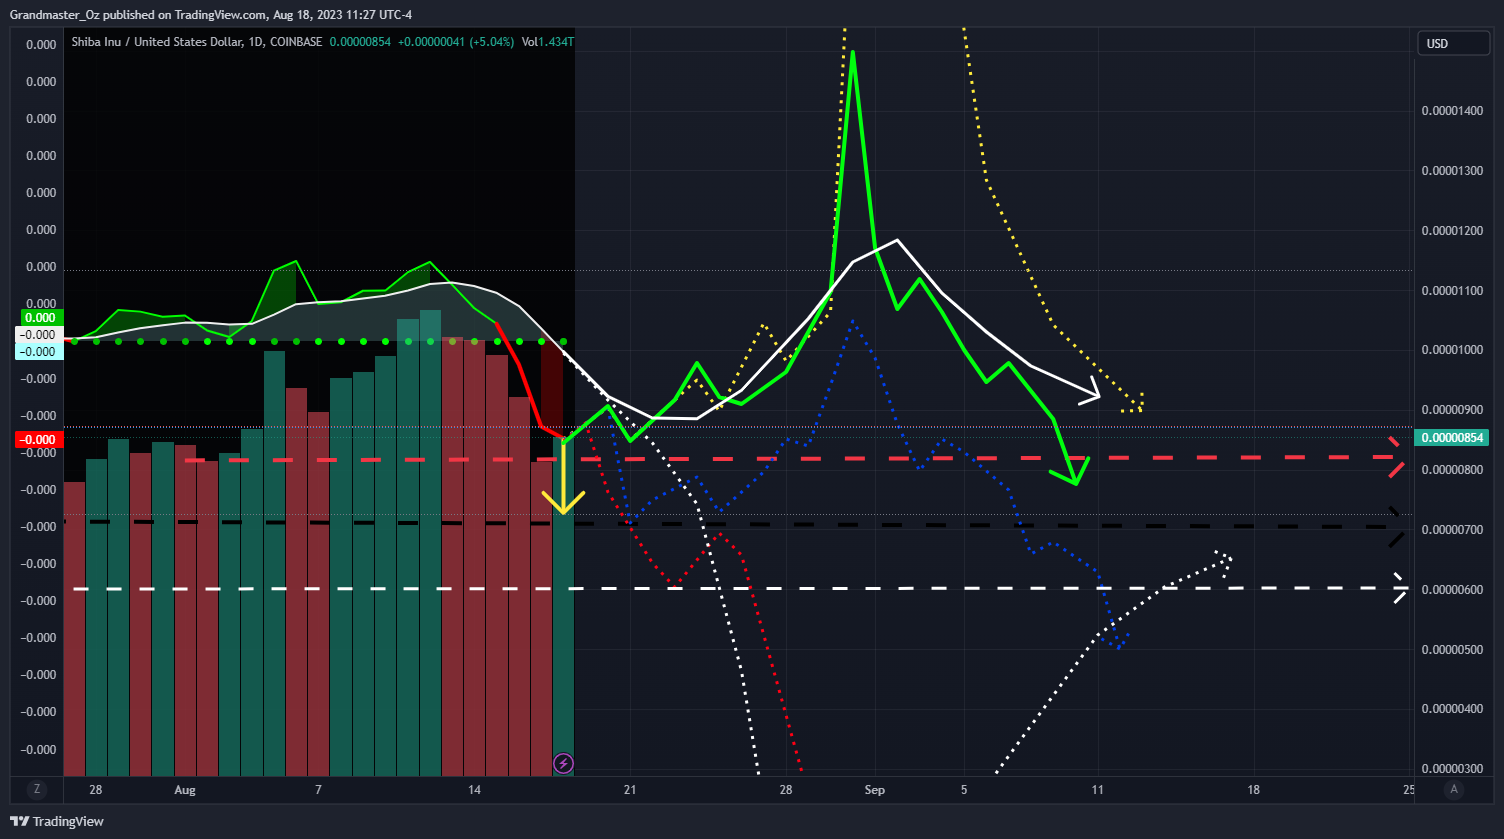Click the 0.00000400 price axis label
This screenshot has width=1504, height=839.
tap(1452, 709)
